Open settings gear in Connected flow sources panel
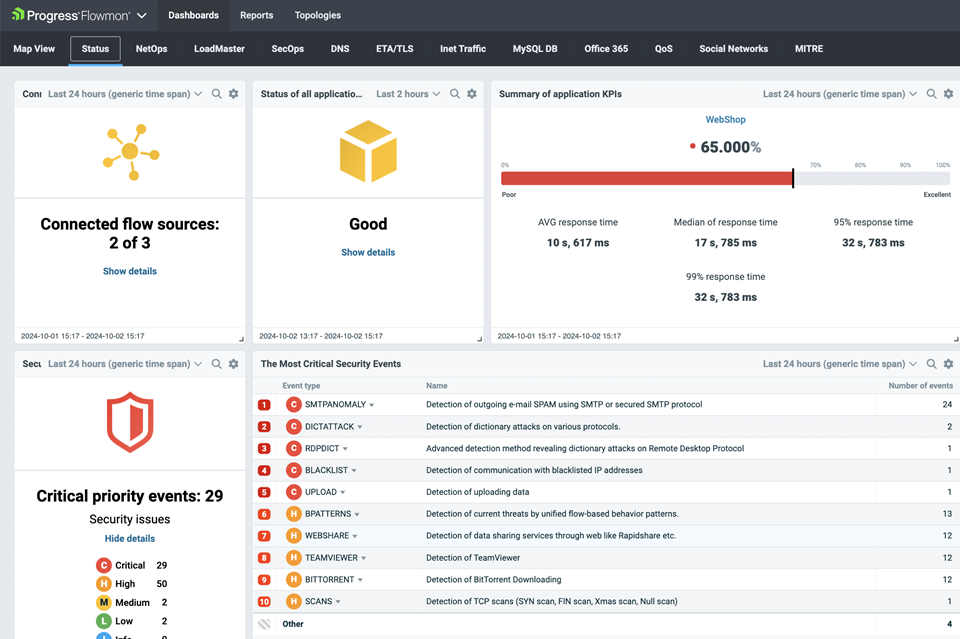Image resolution: width=960 pixels, height=639 pixels. [x=233, y=94]
